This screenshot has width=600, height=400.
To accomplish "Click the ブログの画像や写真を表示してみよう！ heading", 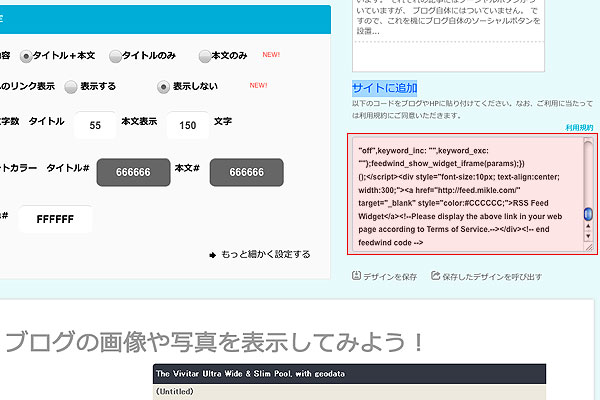I will [x=215, y=342].
